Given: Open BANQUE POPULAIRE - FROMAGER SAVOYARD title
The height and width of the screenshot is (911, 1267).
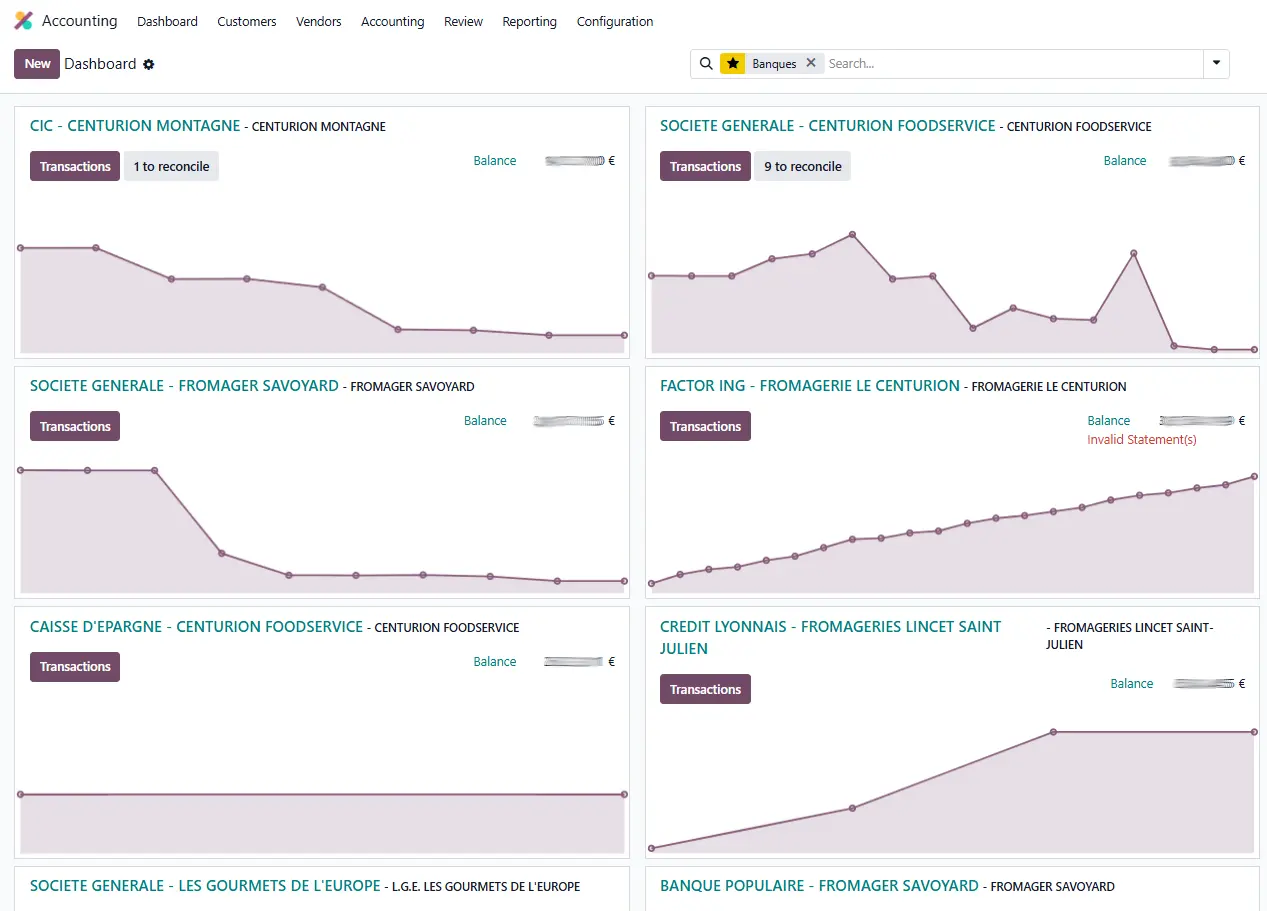Looking at the screenshot, I should point(819,886).
